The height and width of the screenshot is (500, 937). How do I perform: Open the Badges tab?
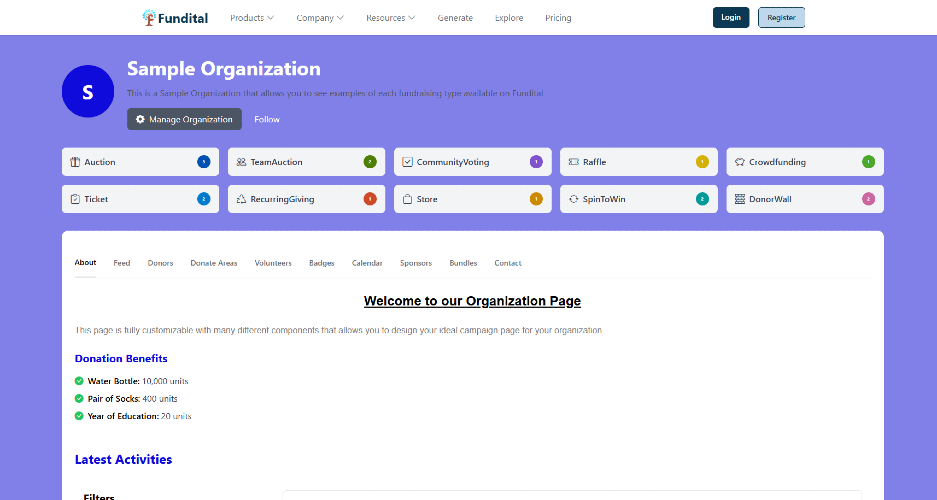pyautogui.click(x=321, y=263)
